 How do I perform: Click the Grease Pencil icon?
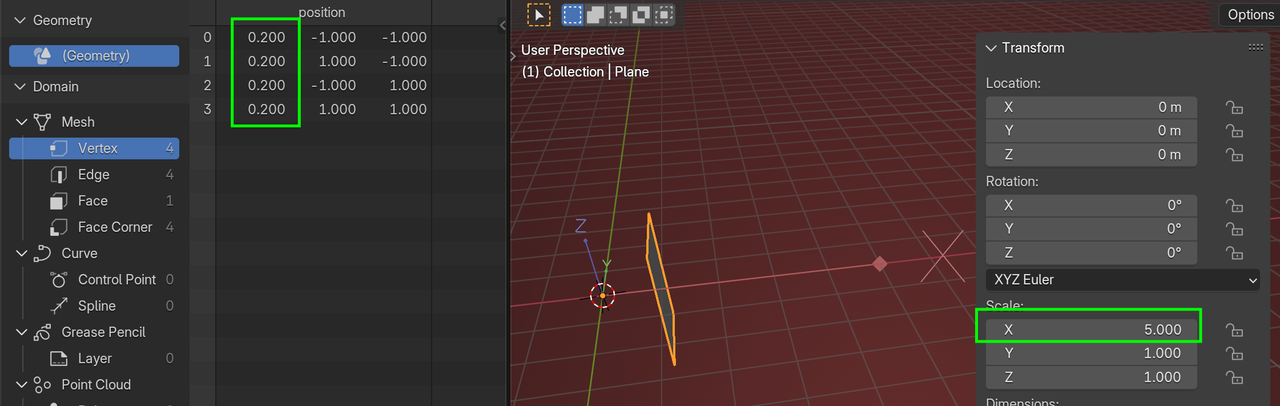pyautogui.click(x=42, y=332)
